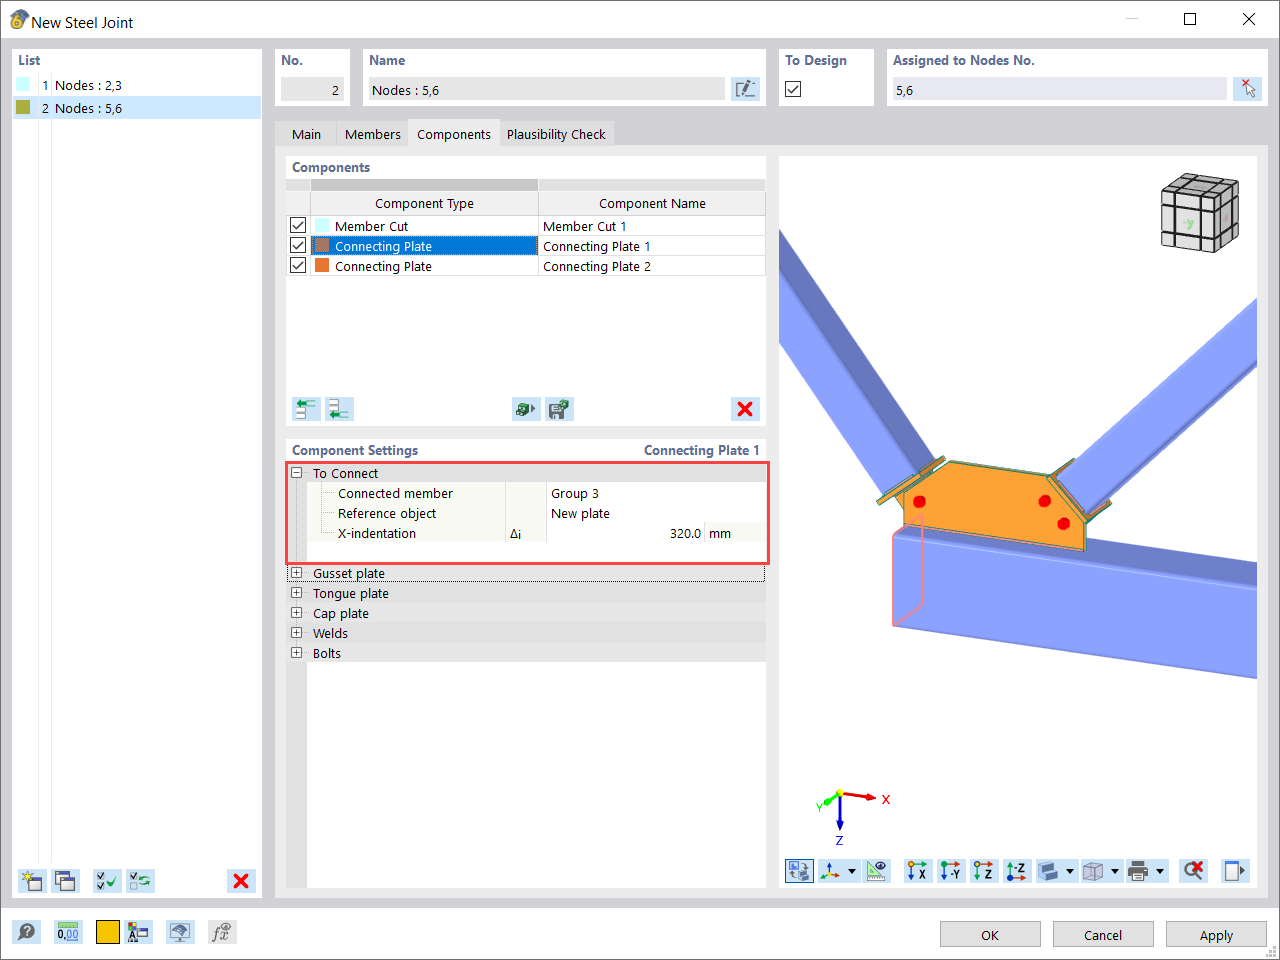Delete the selected joint with the list's red X

coord(241,881)
